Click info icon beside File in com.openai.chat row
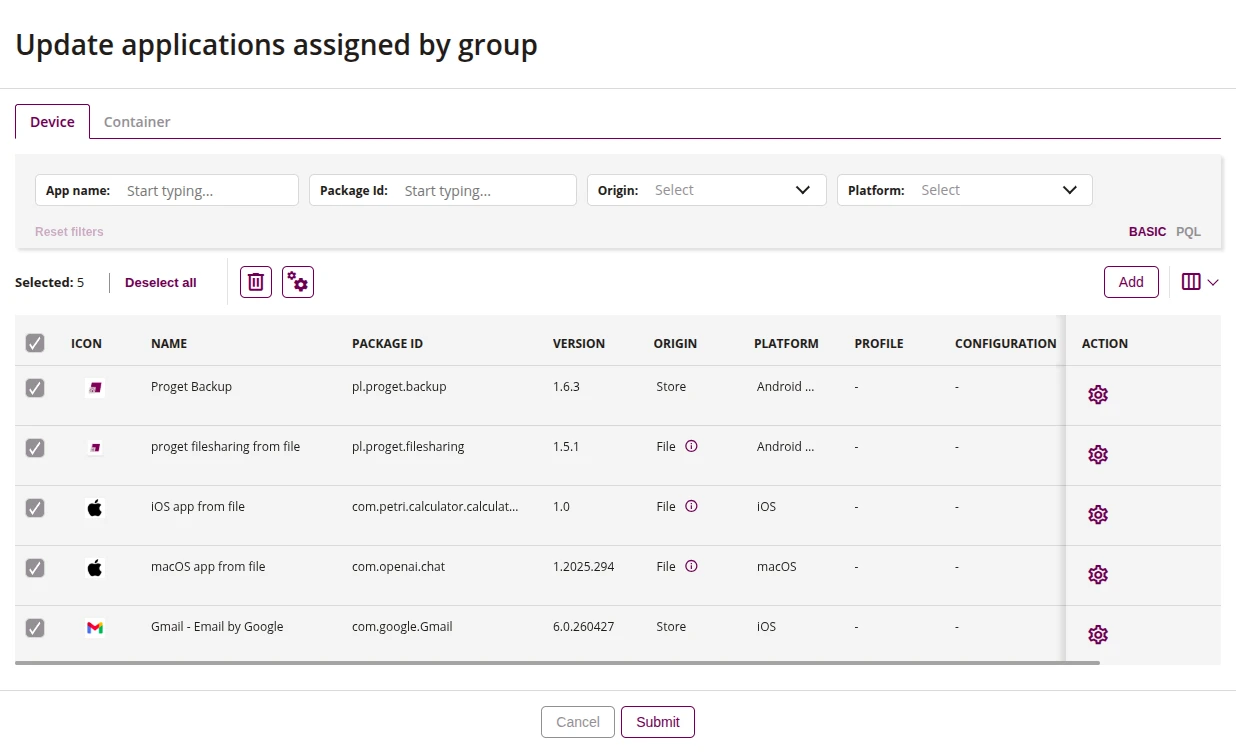Image resolution: width=1236 pixels, height=753 pixels. 691,566
